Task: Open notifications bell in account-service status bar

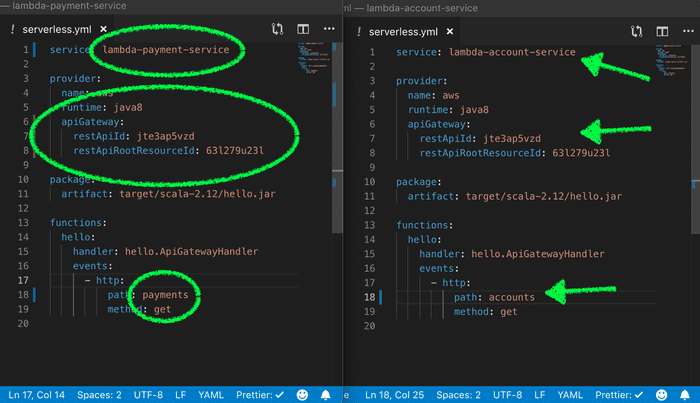Action: [x=685, y=395]
